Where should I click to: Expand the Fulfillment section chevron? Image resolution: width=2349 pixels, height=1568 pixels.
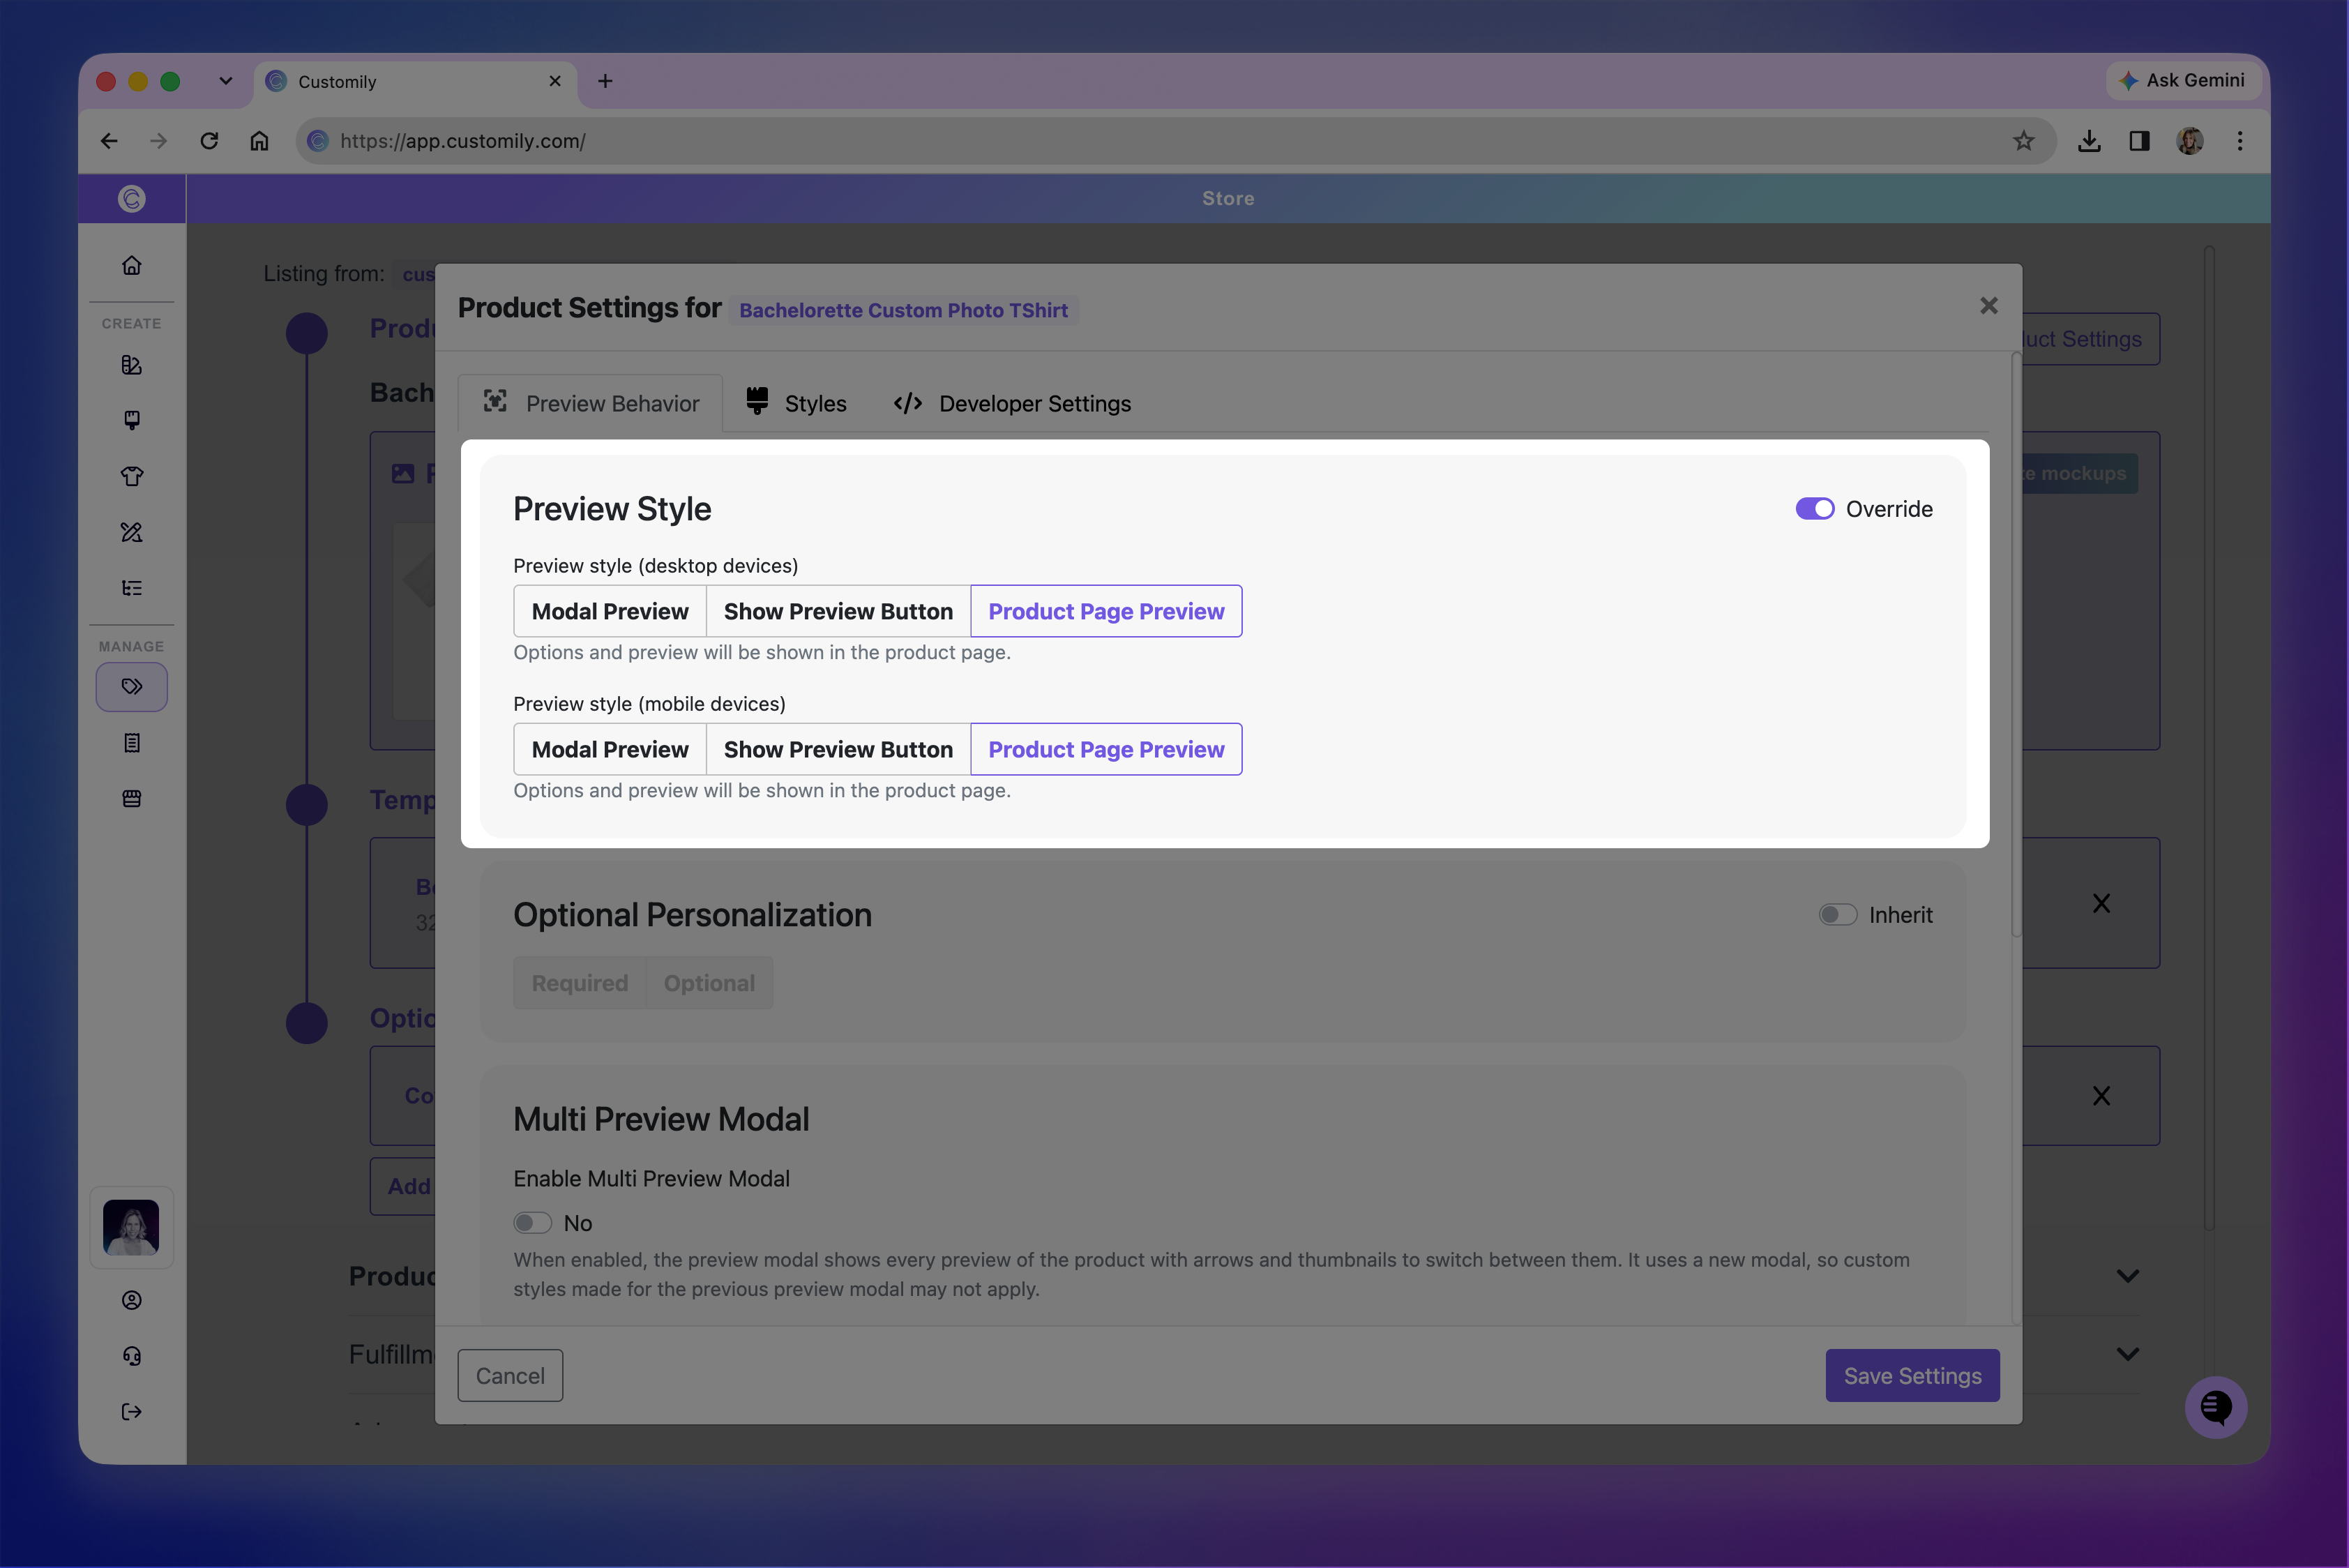2127,1354
